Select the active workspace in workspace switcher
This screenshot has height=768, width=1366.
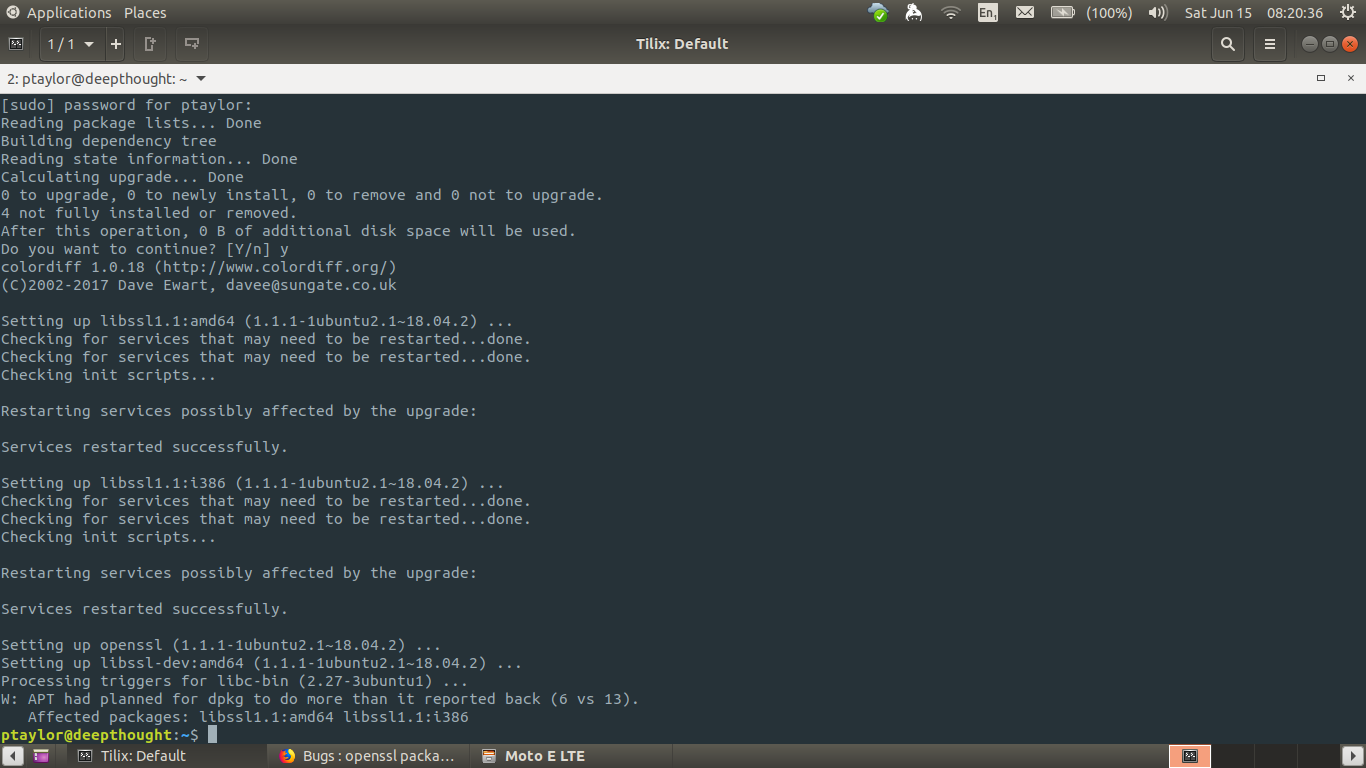[x=1190, y=756]
